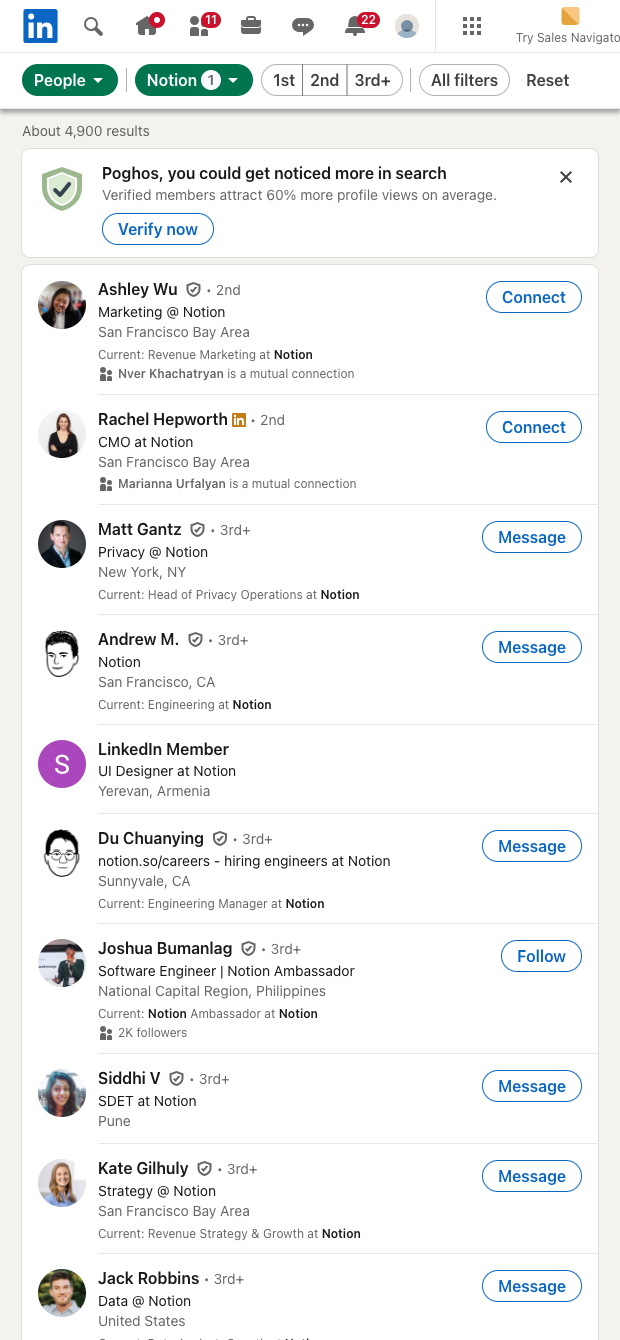View notifications bell icon
Viewport: 620px width, 1340px height.
click(x=356, y=26)
